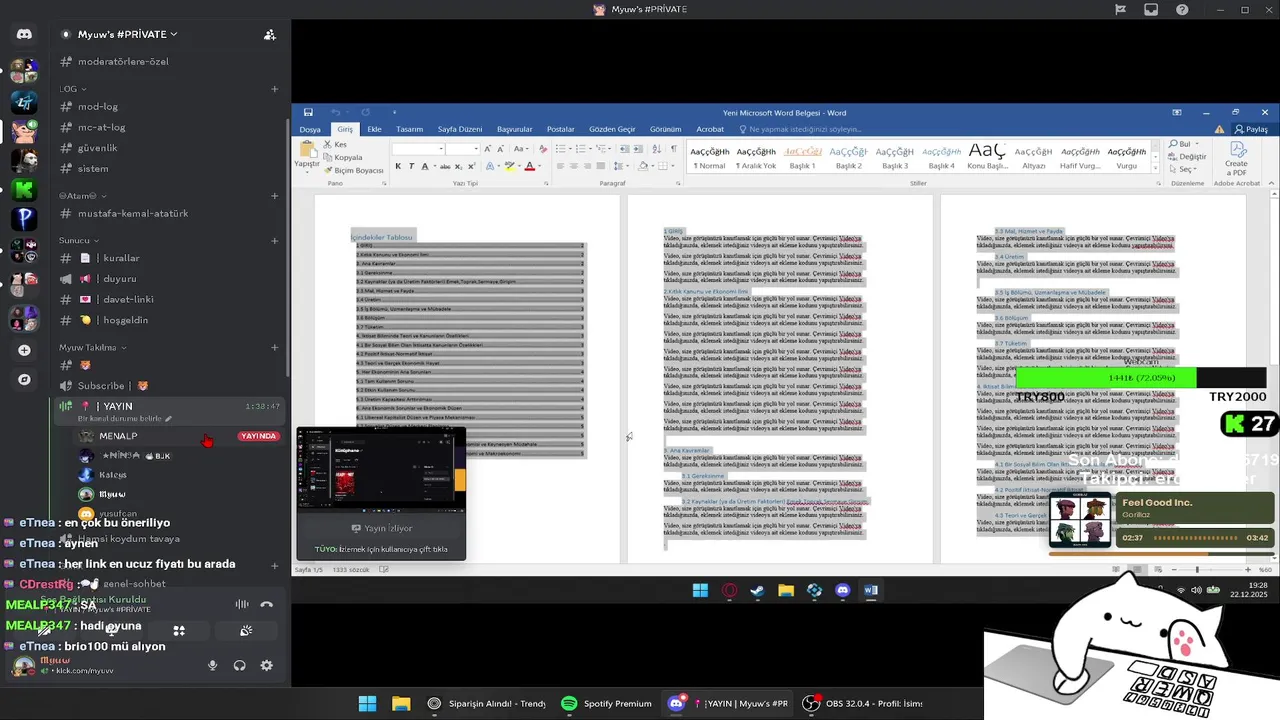
Task: Toggle italic T formatting
Action: coord(411,166)
